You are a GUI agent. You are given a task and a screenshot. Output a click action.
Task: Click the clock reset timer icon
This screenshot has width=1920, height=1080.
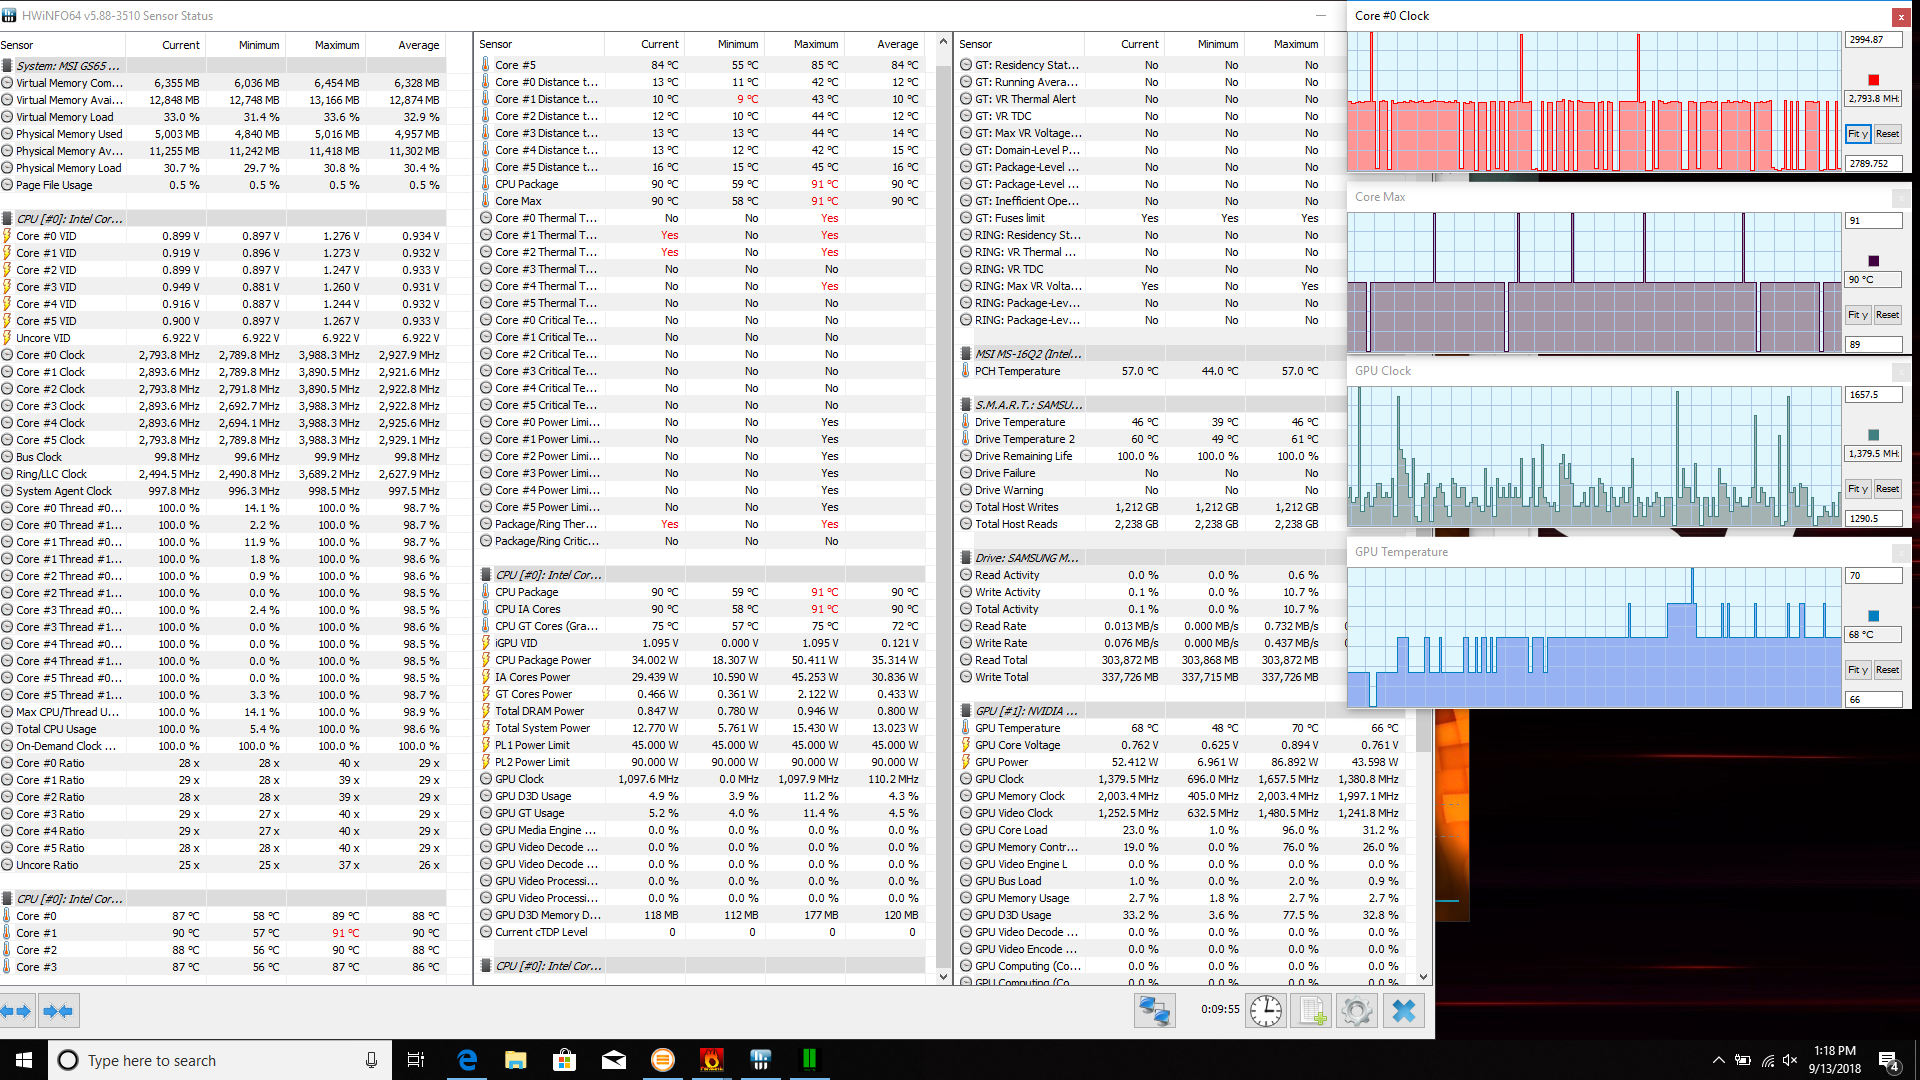pyautogui.click(x=1265, y=1011)
